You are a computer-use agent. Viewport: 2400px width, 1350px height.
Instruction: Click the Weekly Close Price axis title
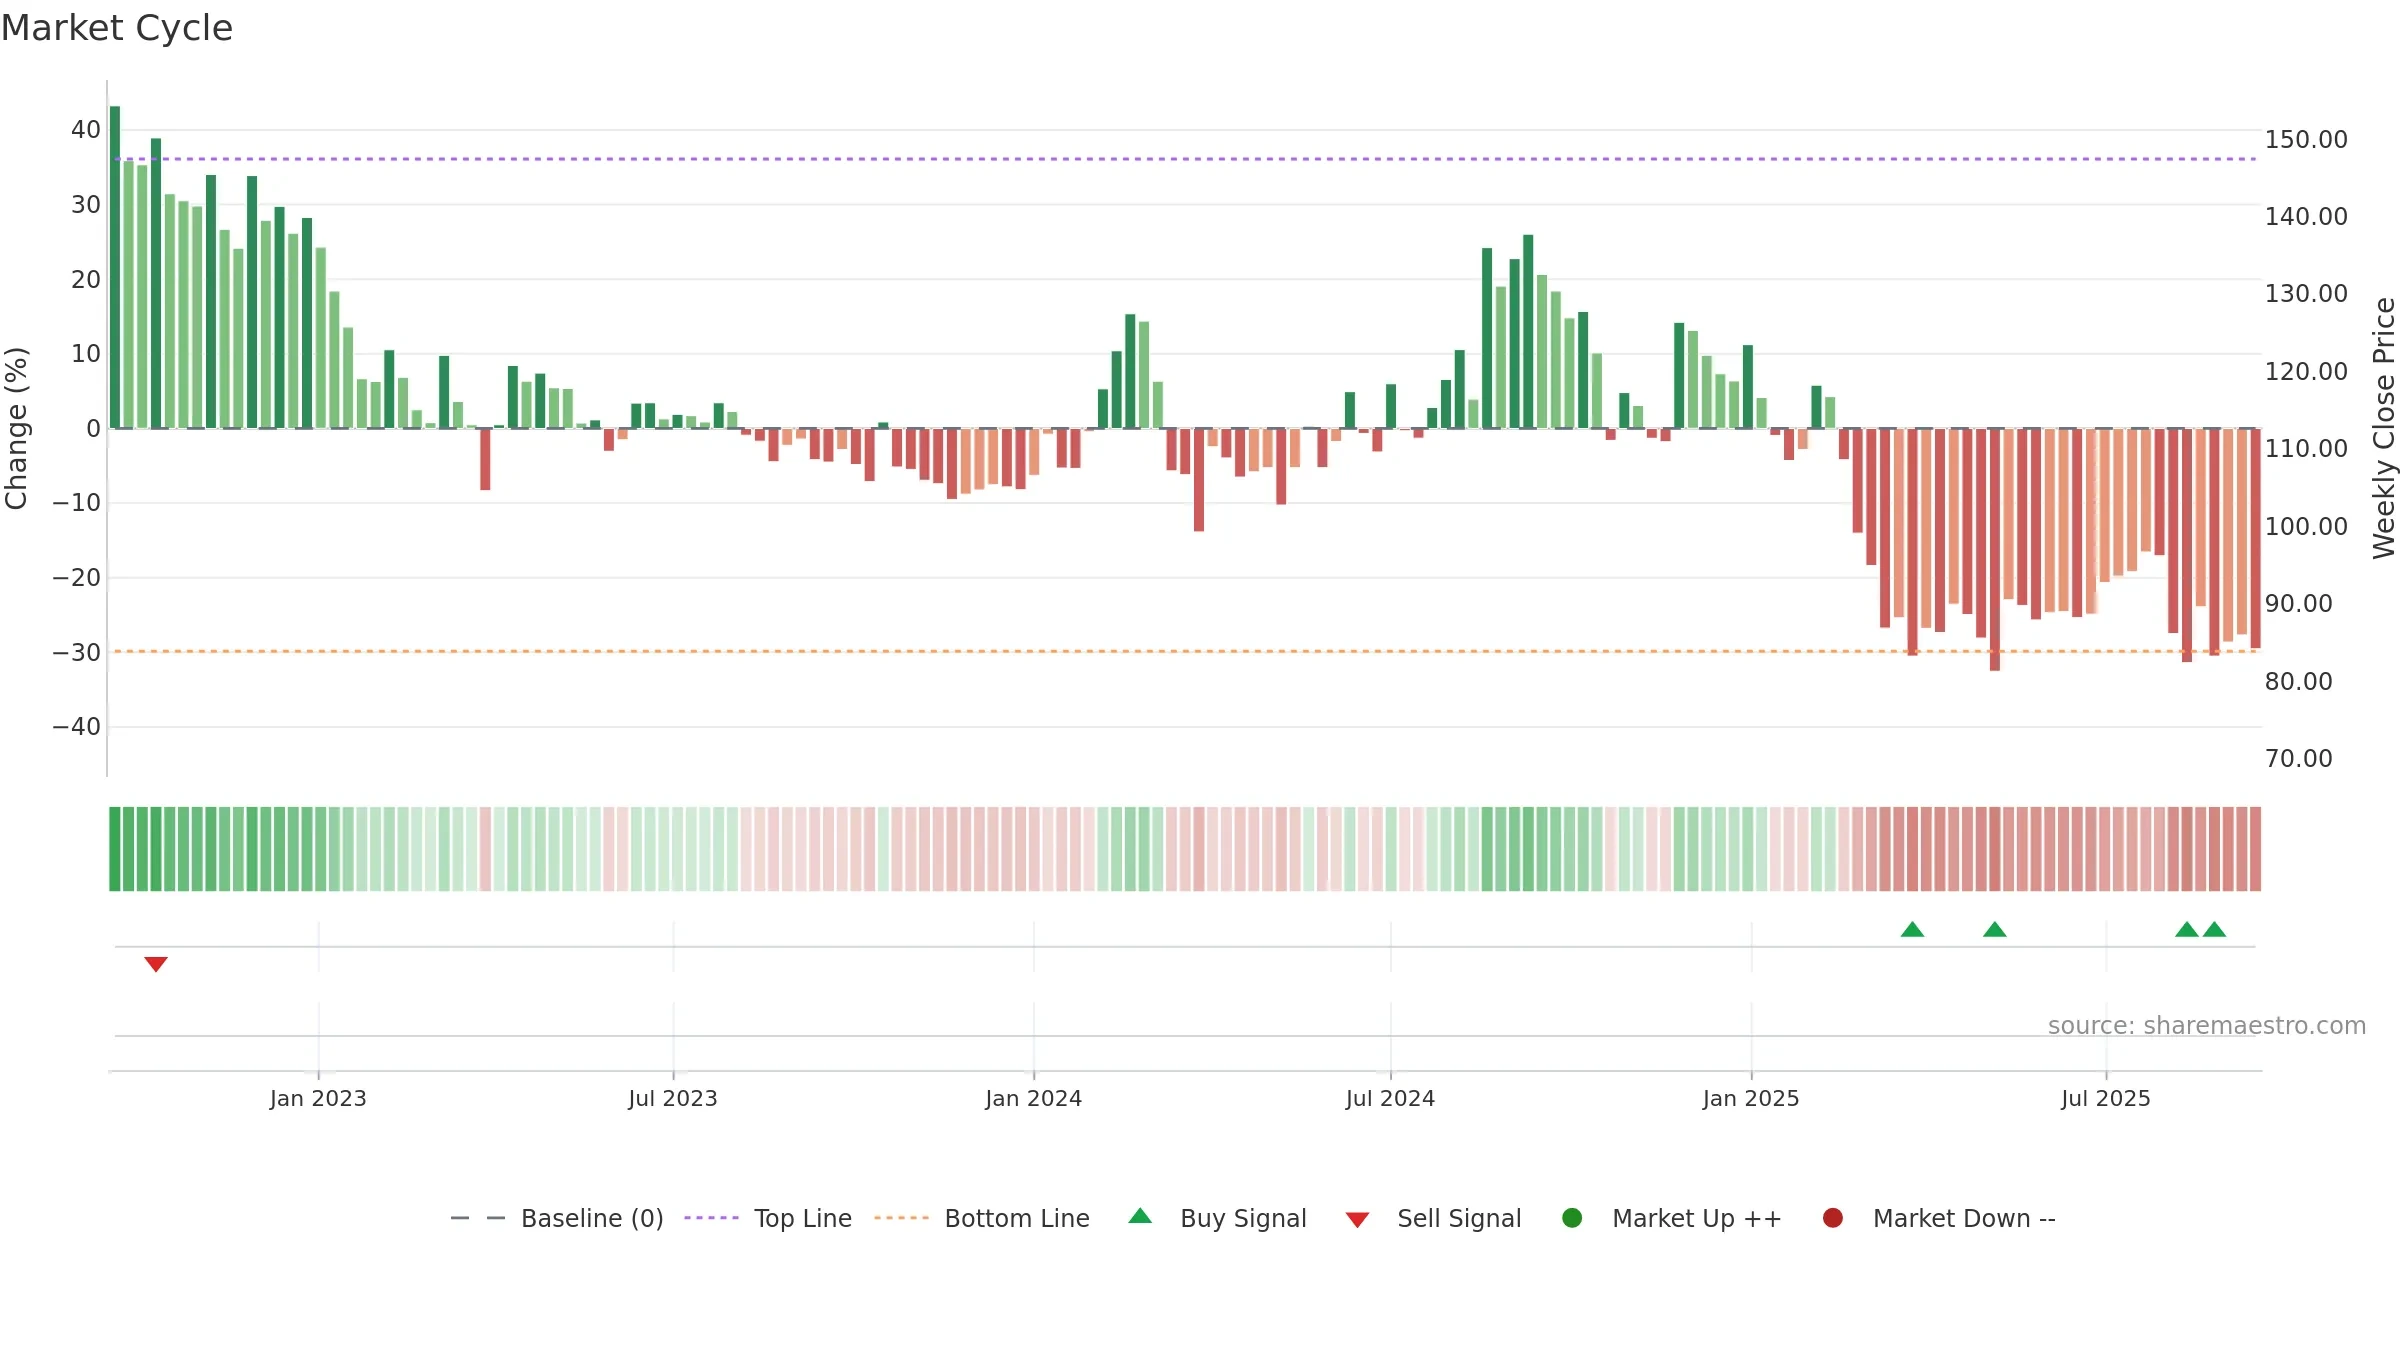tap(2384, 428)
